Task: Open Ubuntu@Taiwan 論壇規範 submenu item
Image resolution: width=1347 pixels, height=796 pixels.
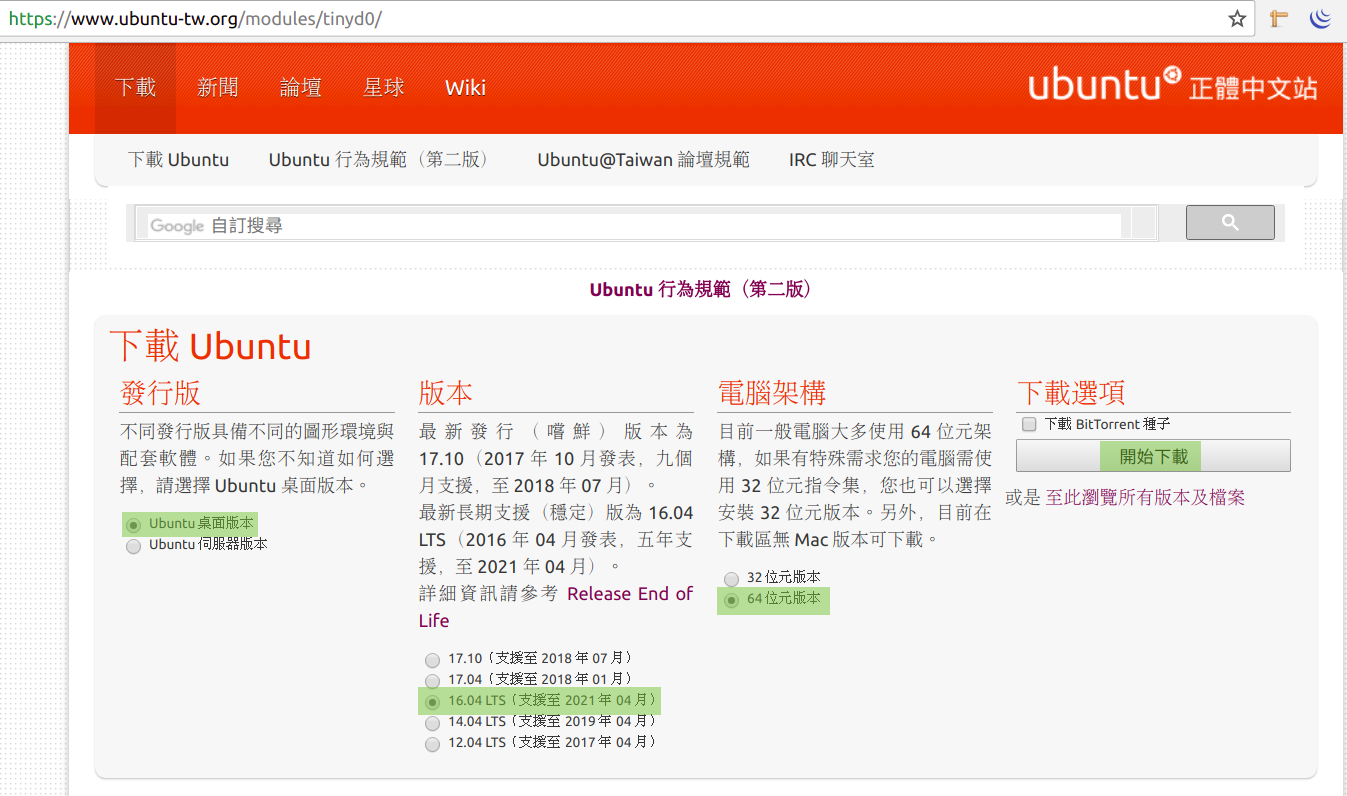Action: point(643,160)
